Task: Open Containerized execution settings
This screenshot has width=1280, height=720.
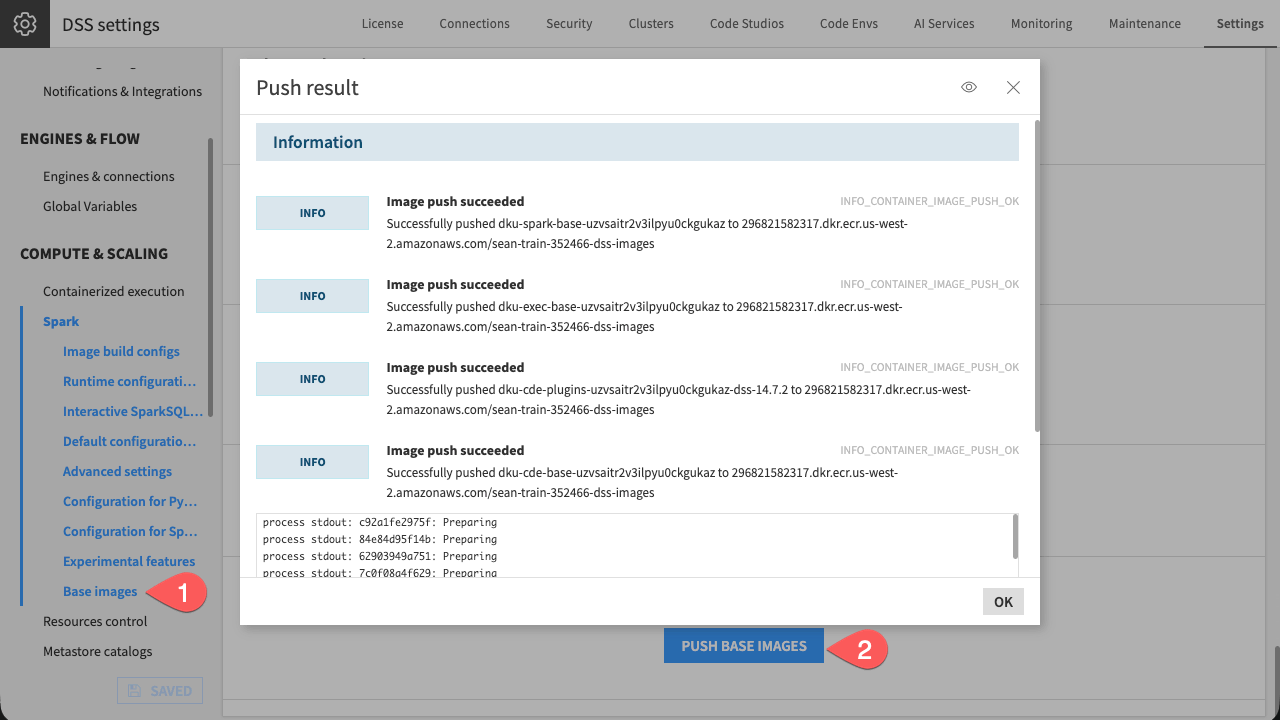Action: pyautogui.click(x=114, y=291)
